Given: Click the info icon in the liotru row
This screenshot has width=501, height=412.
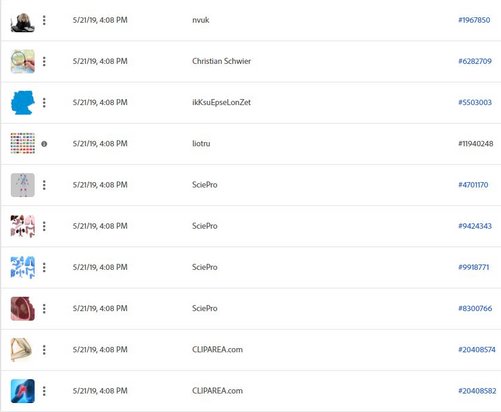Looking at the screenshot, I should click(44, 144).
